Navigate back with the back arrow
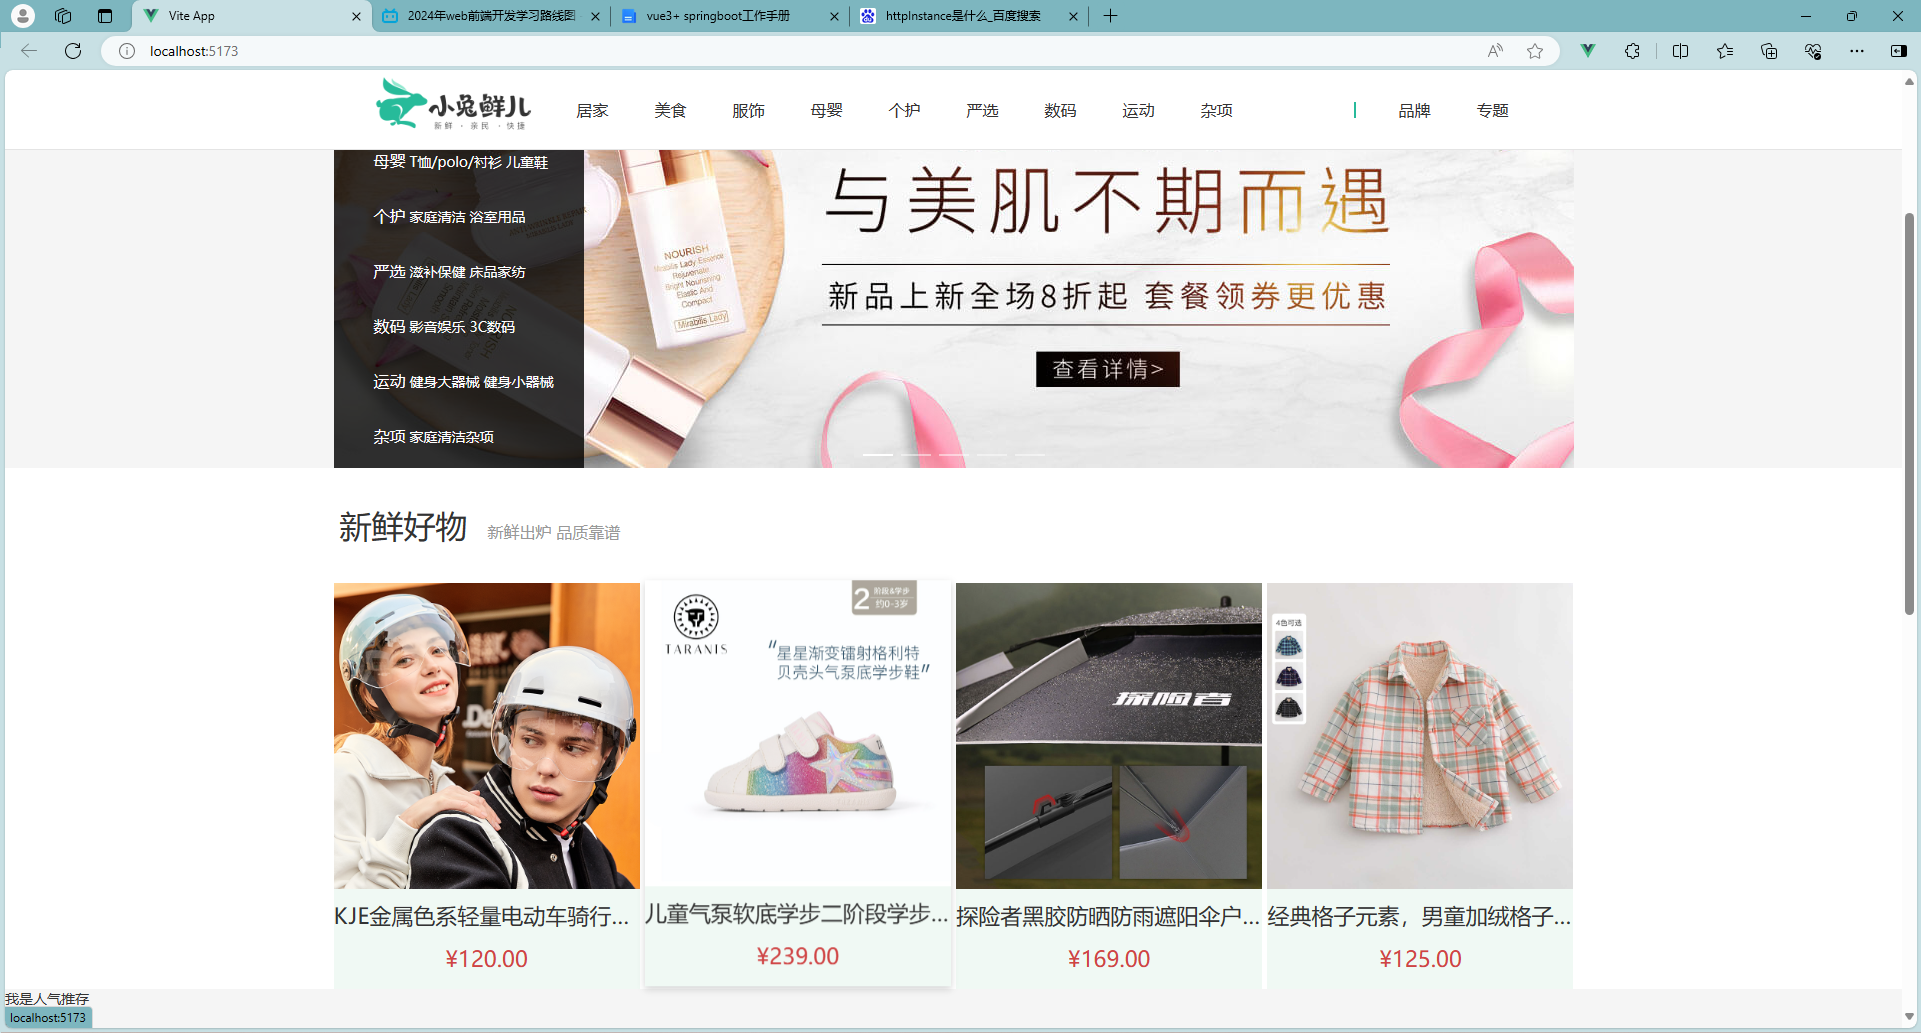Image resolution: width=1921 pixels, height=1033 pixels. coord(29,51)
